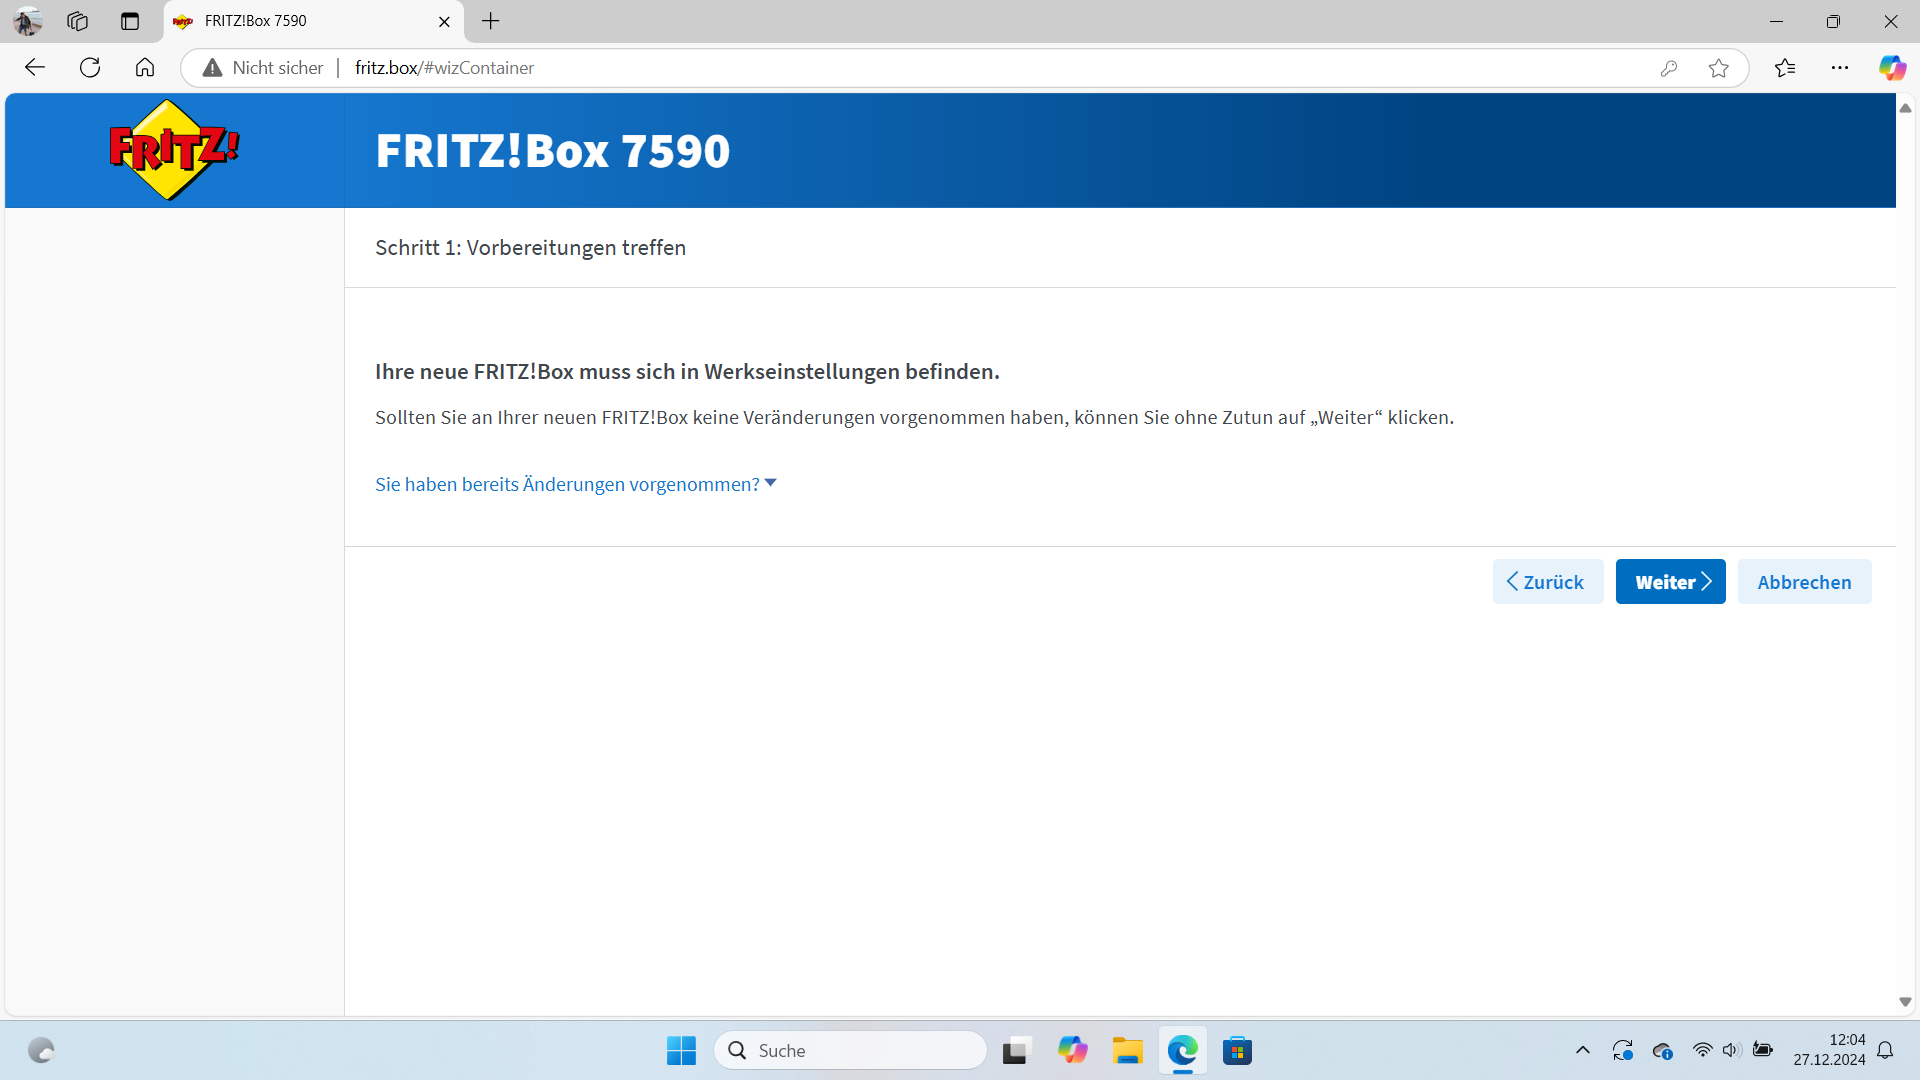This screenshot has height=1080, width=1920.
Task: Click the Abbrechen button
Action: click(x=1804, y=582)
